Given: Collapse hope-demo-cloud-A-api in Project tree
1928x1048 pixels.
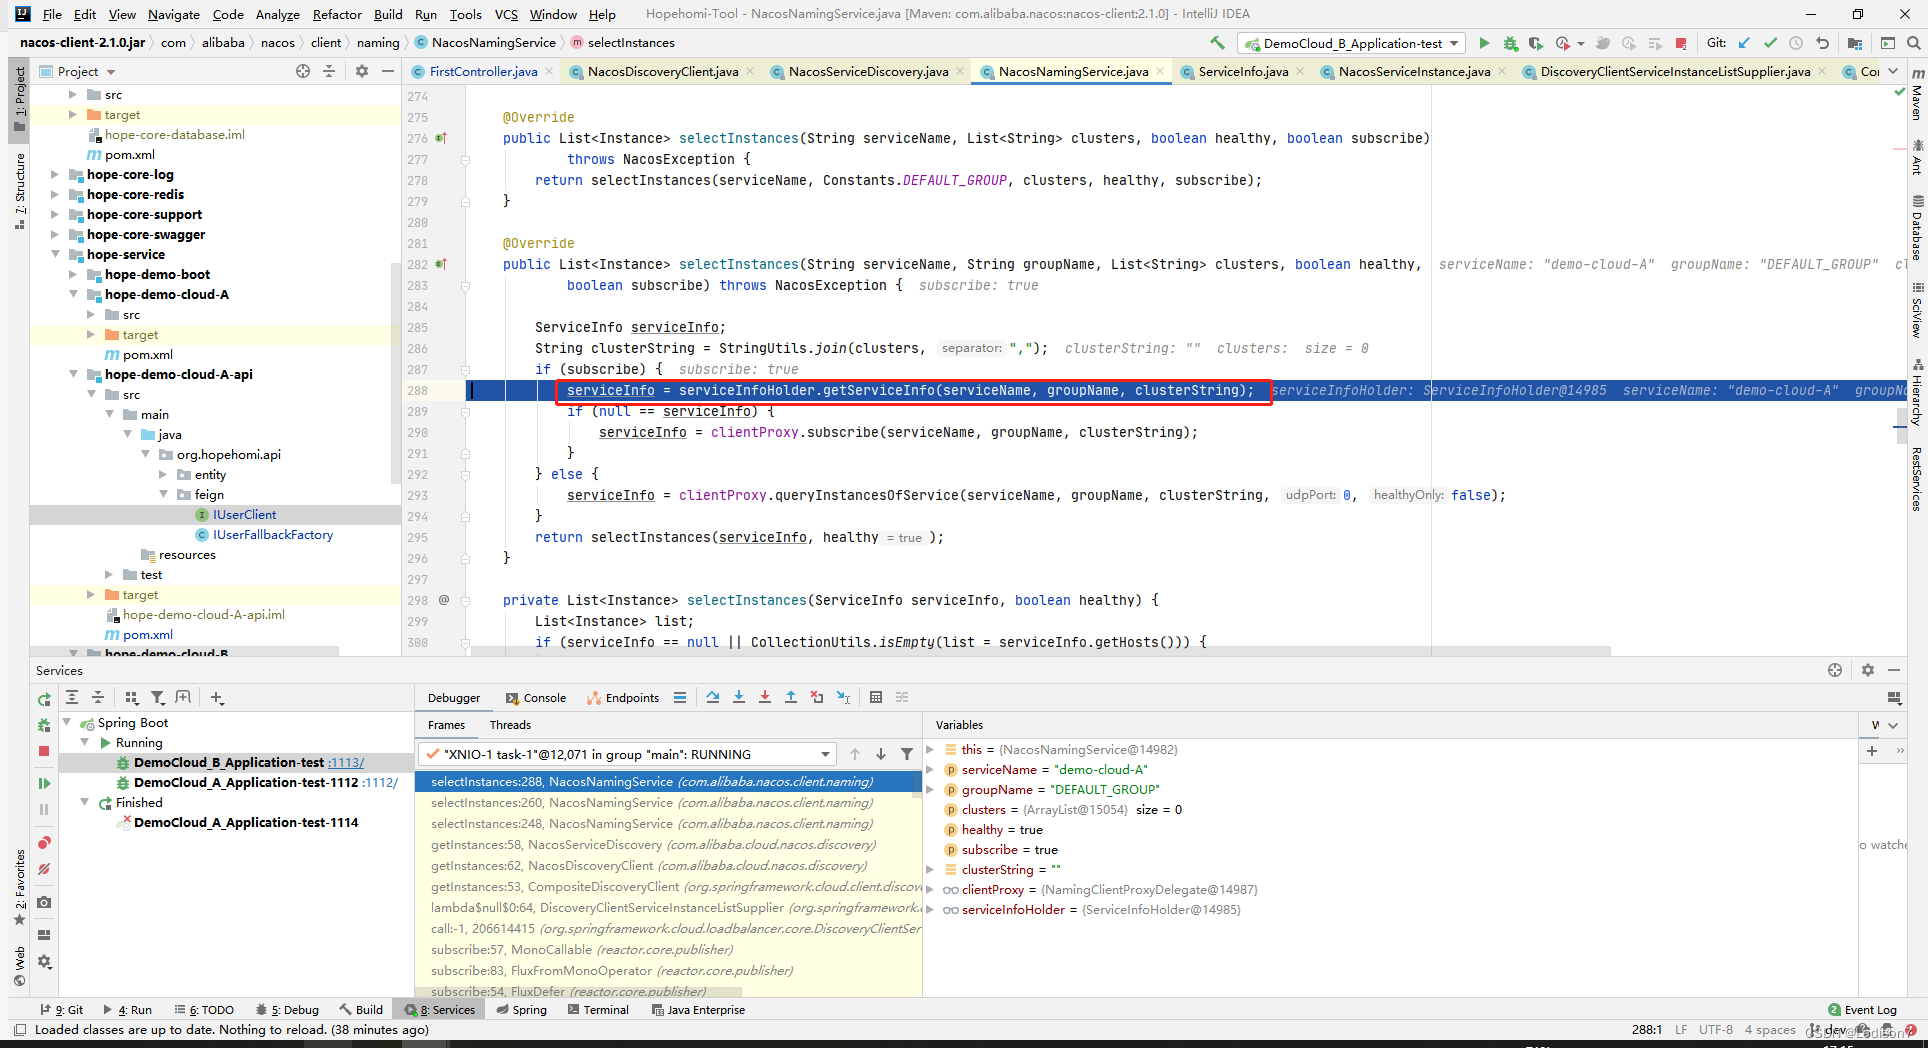Looking at the screenshot, I should (73, 374).
